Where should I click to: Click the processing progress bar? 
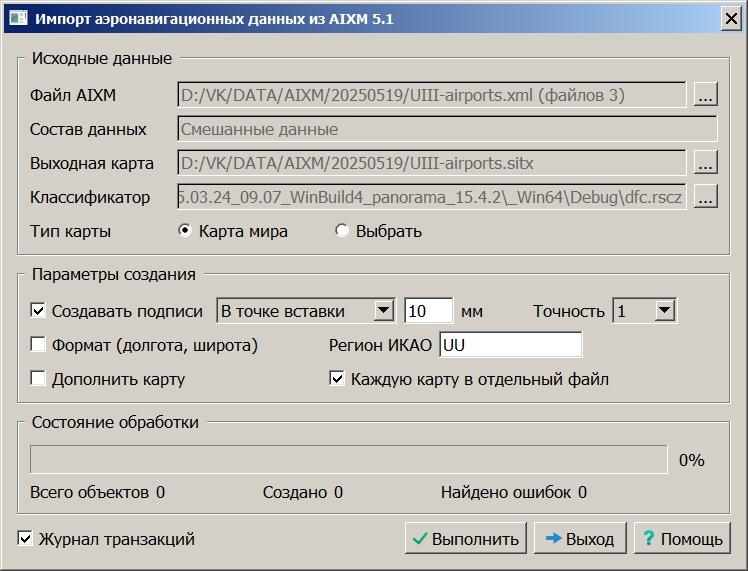349,459
